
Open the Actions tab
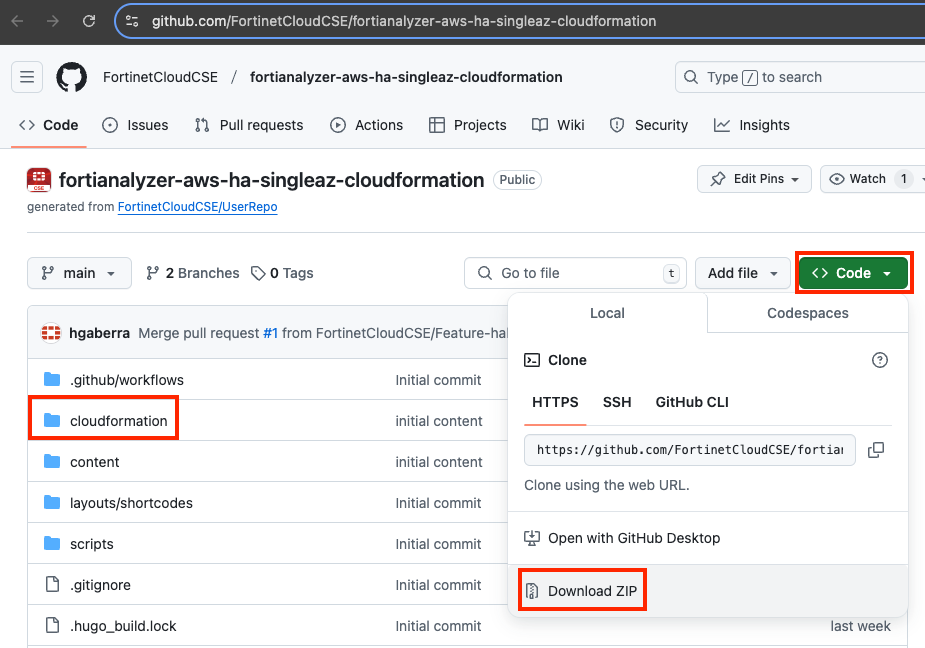[366, 125]
